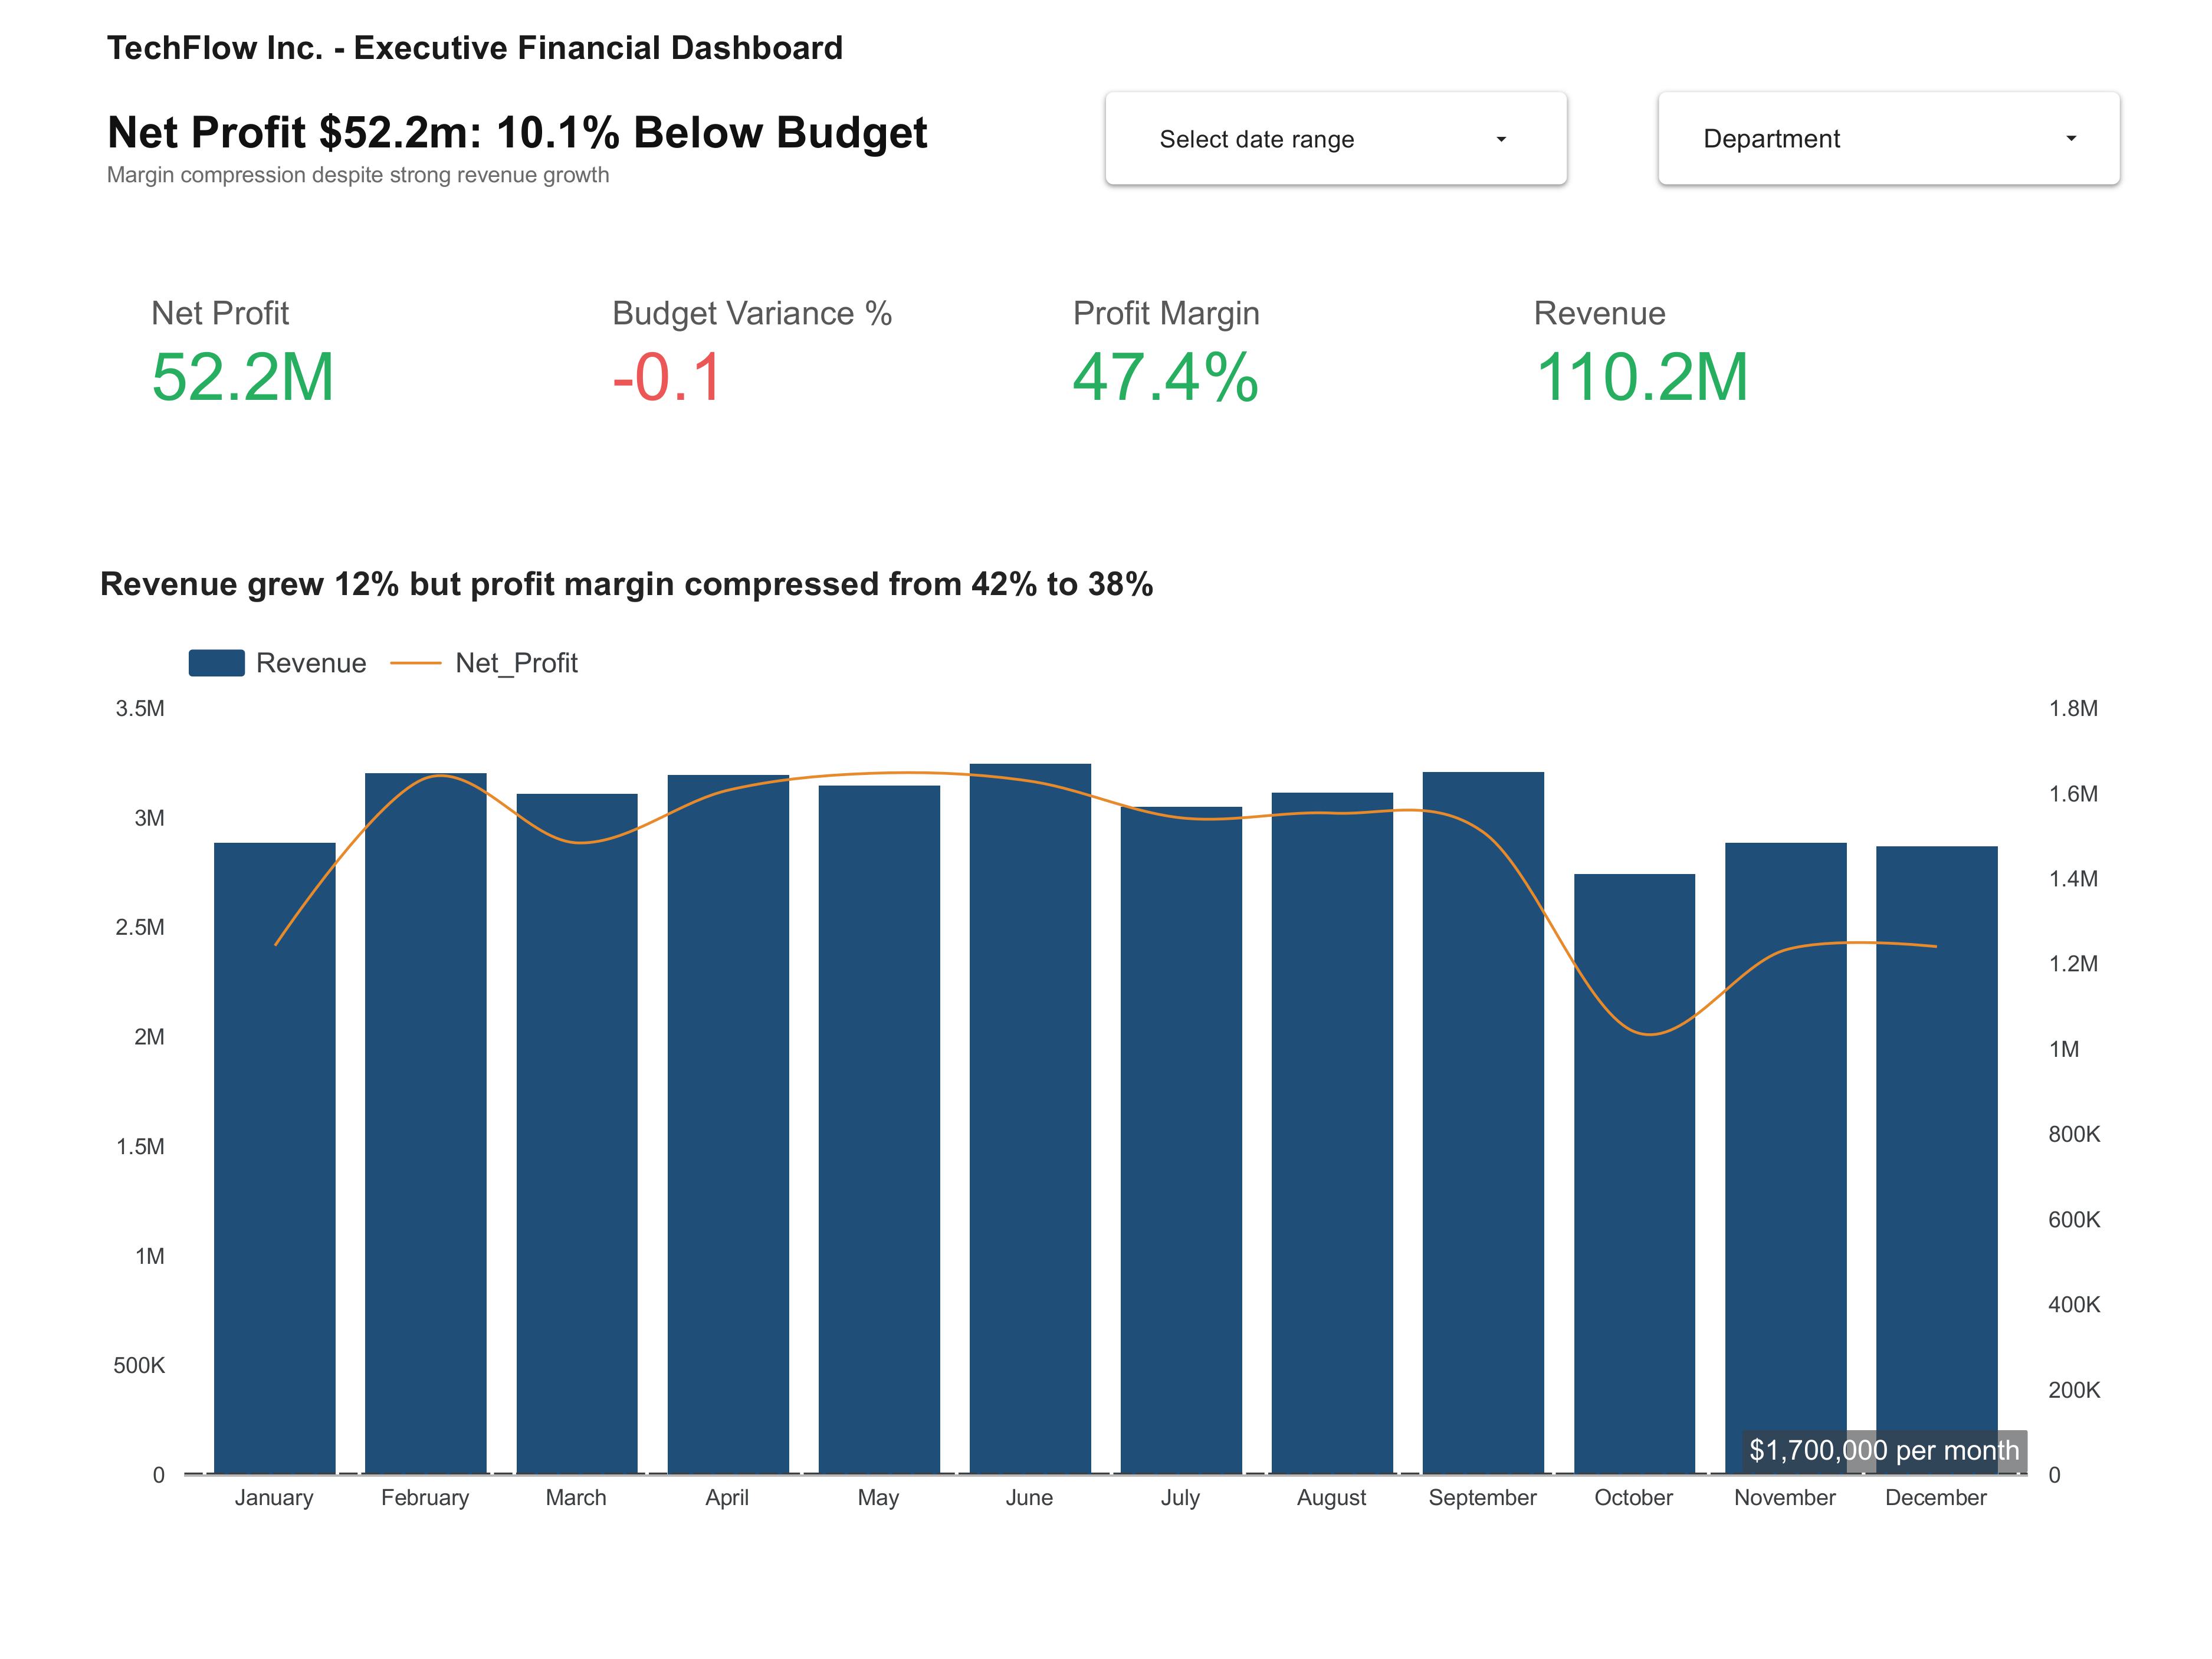Click the Budget Variance -0.1 value
This screenshot has width=2212, height=1659.
[x=667, y=378]
